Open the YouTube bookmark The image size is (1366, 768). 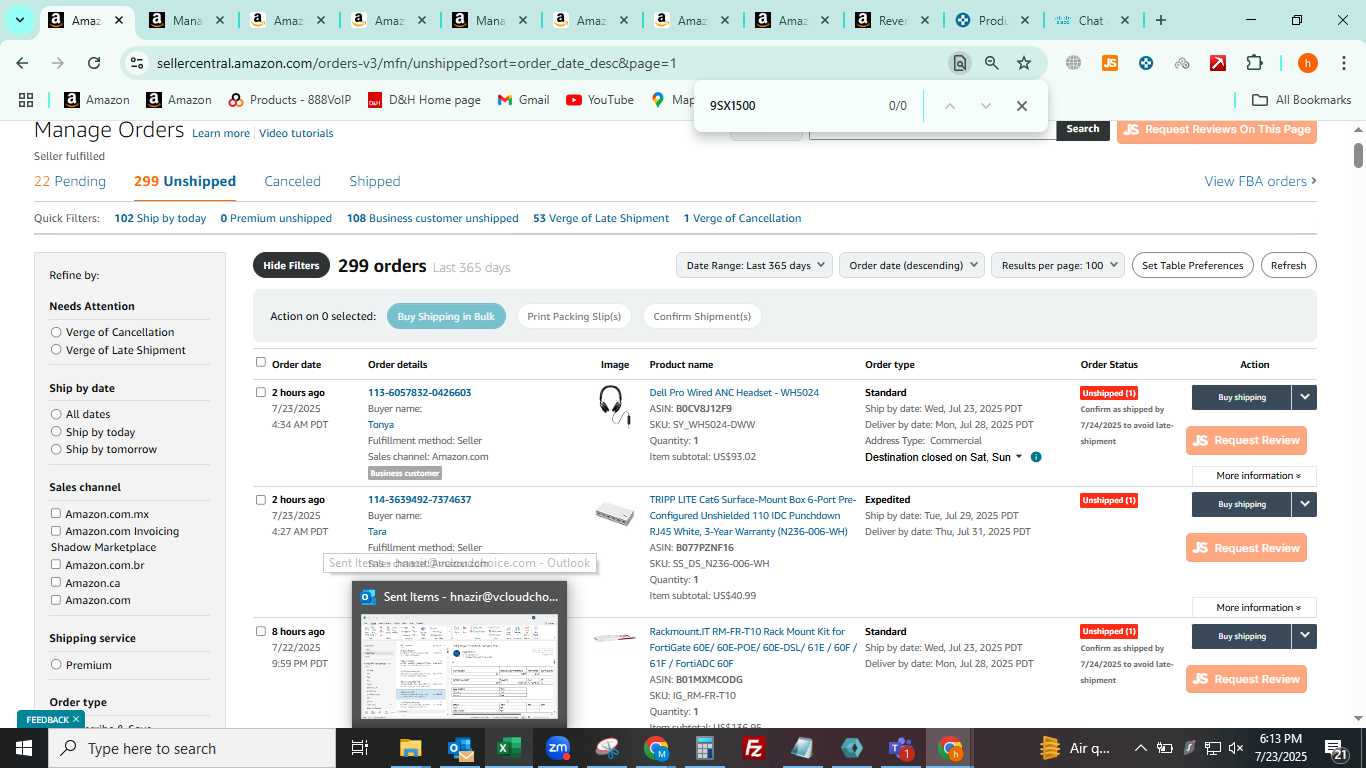coord(600,99)
